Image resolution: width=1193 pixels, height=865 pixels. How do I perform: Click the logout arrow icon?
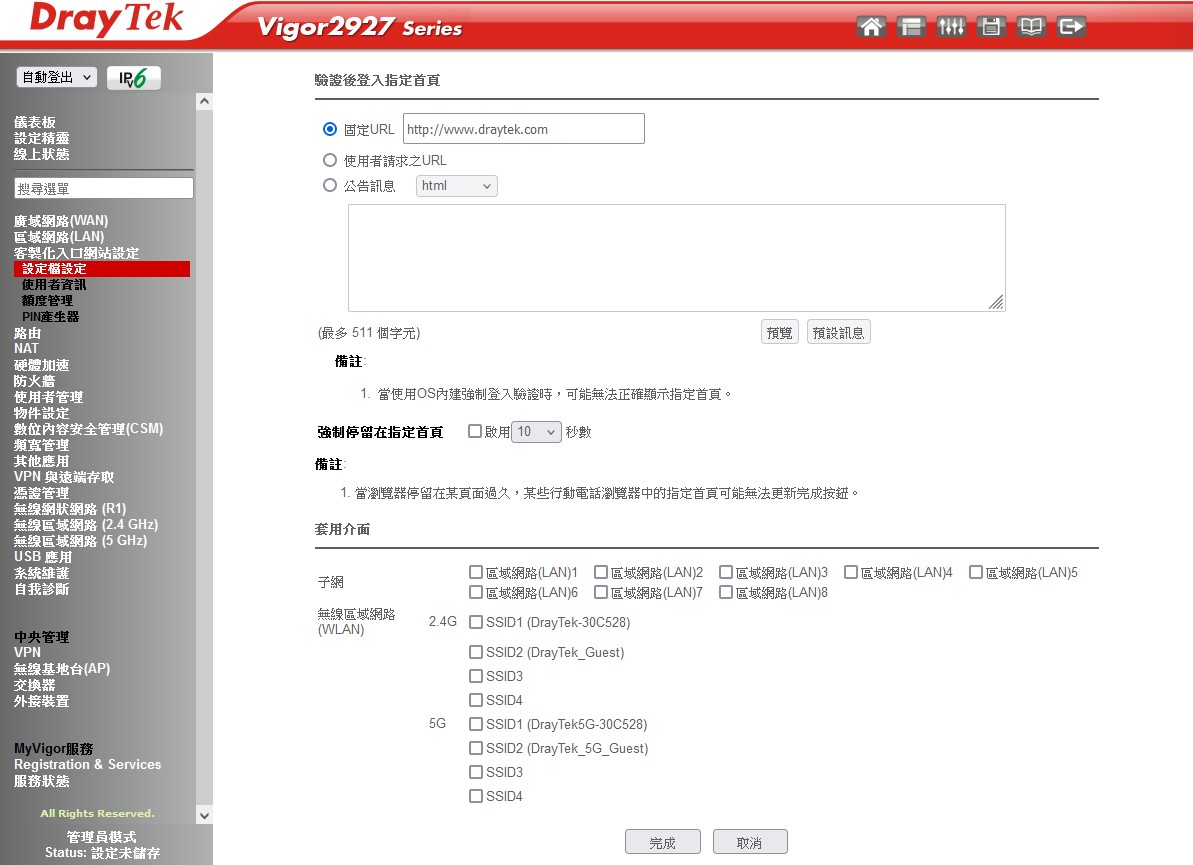point(1071,27)
